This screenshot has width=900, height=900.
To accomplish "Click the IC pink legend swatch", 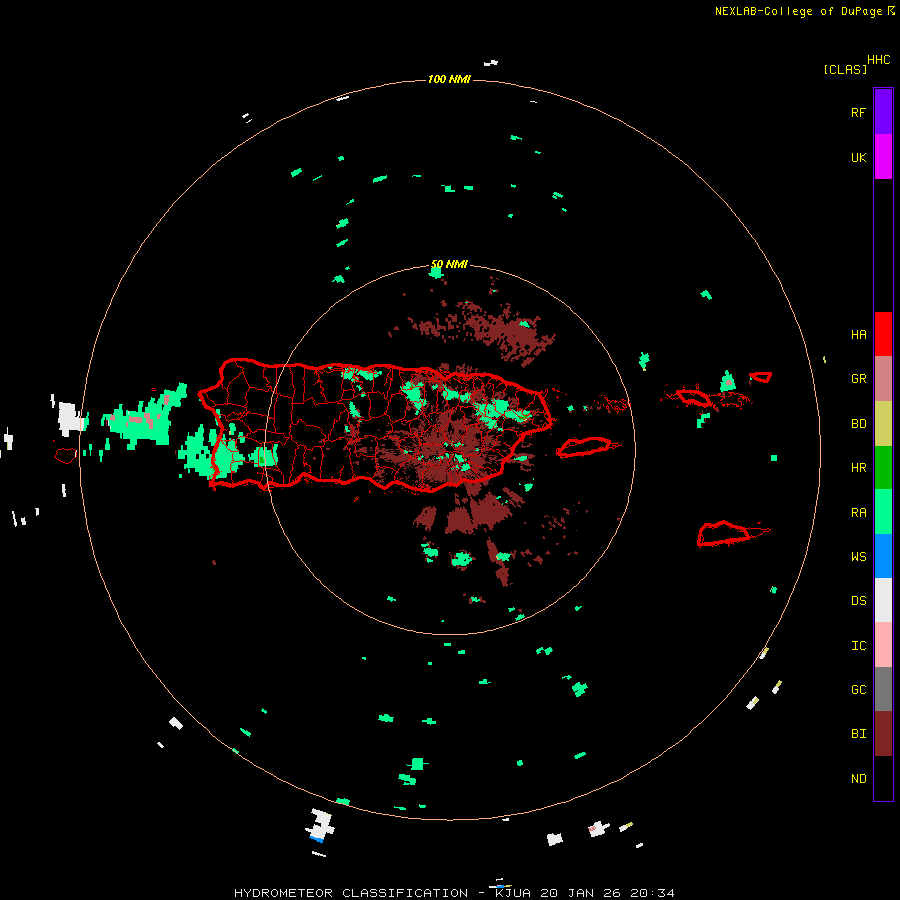I will [883, 645].
